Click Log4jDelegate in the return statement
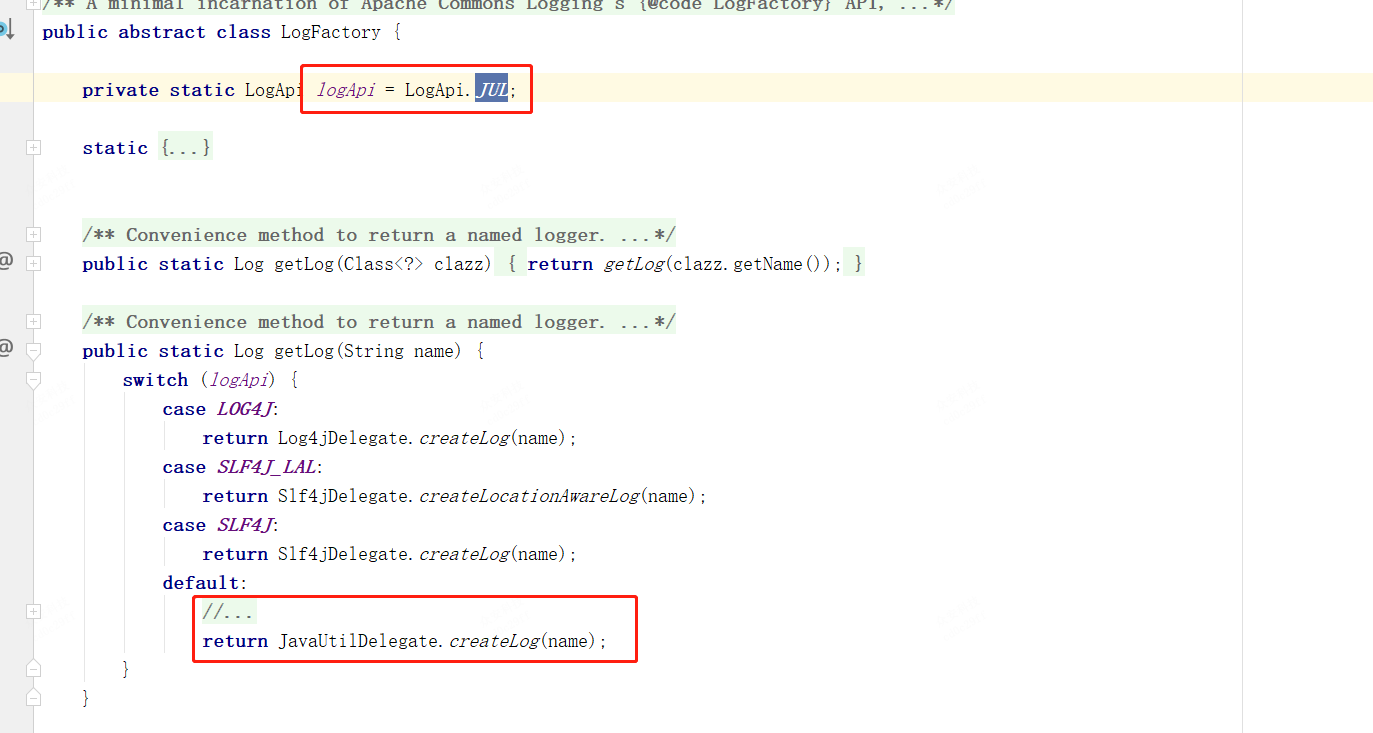This screenshot has height=733, width=1373. (343, 438)
